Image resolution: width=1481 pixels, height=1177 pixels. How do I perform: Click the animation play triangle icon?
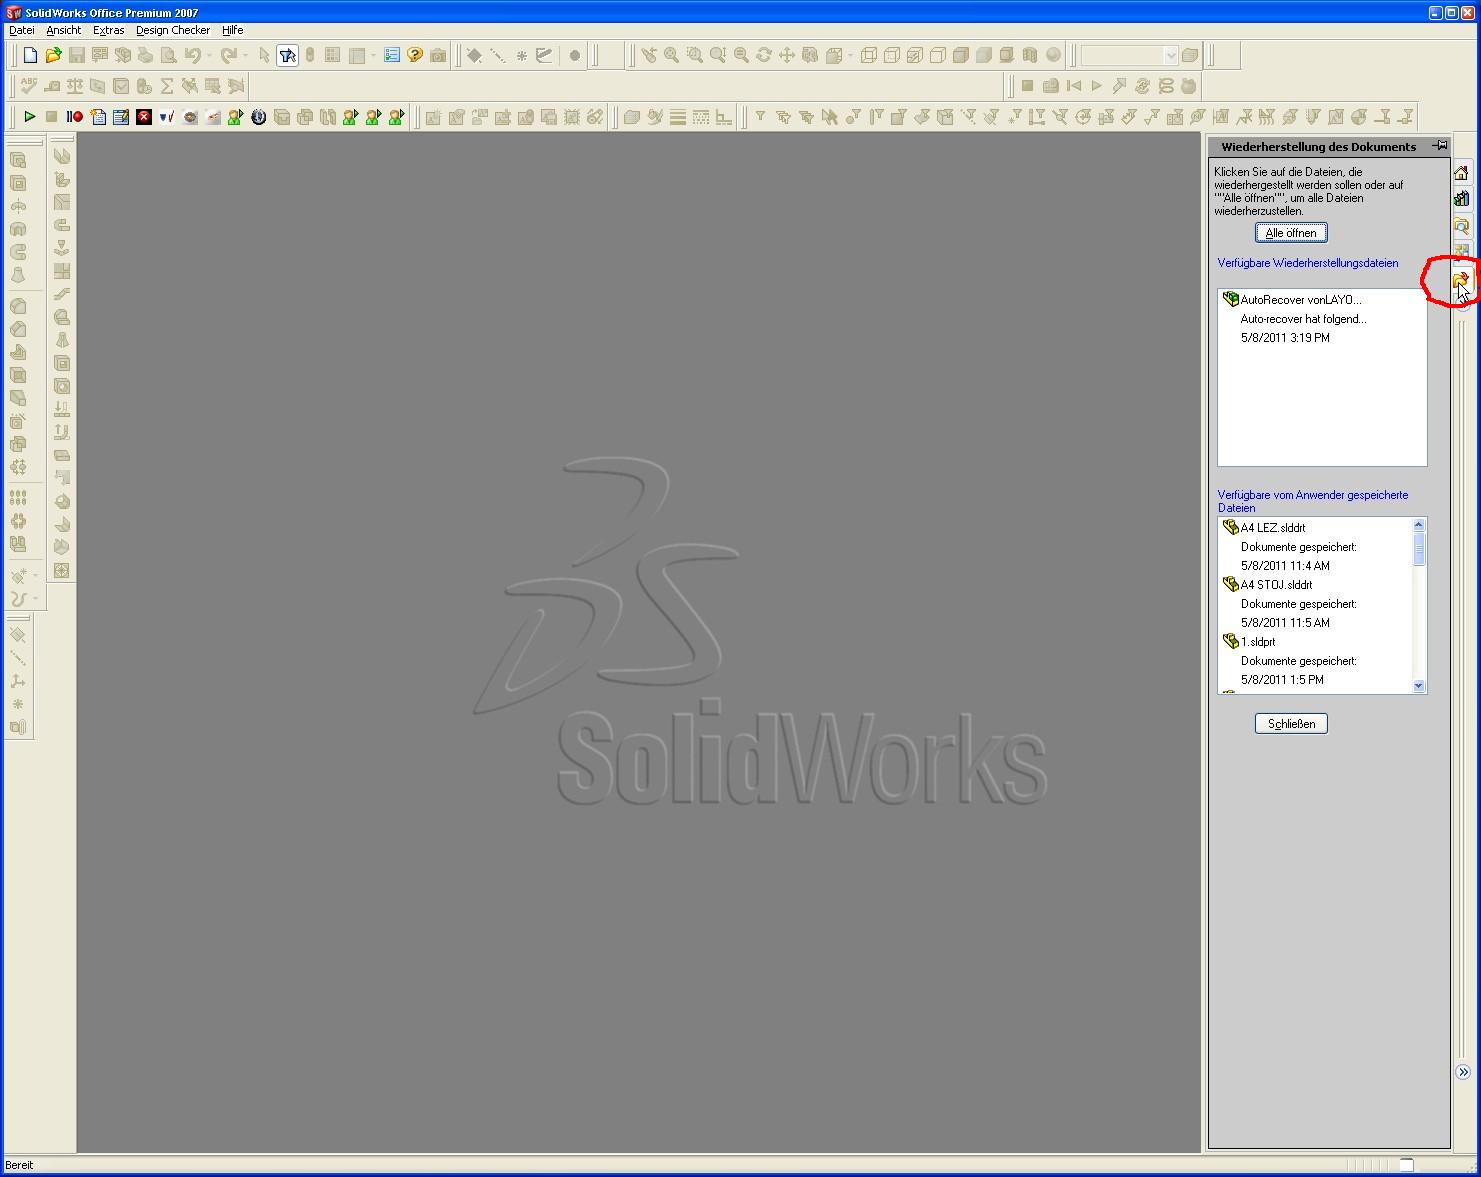point(1097,86)
